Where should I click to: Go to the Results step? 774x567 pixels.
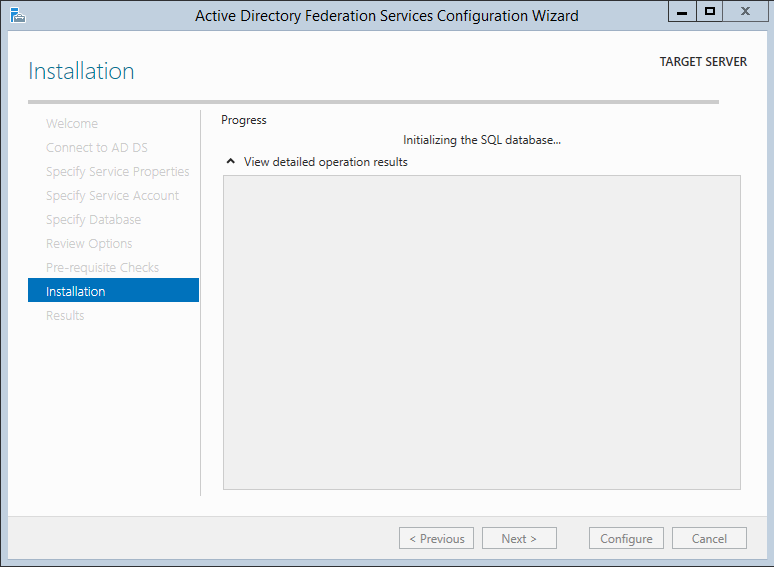65,316
